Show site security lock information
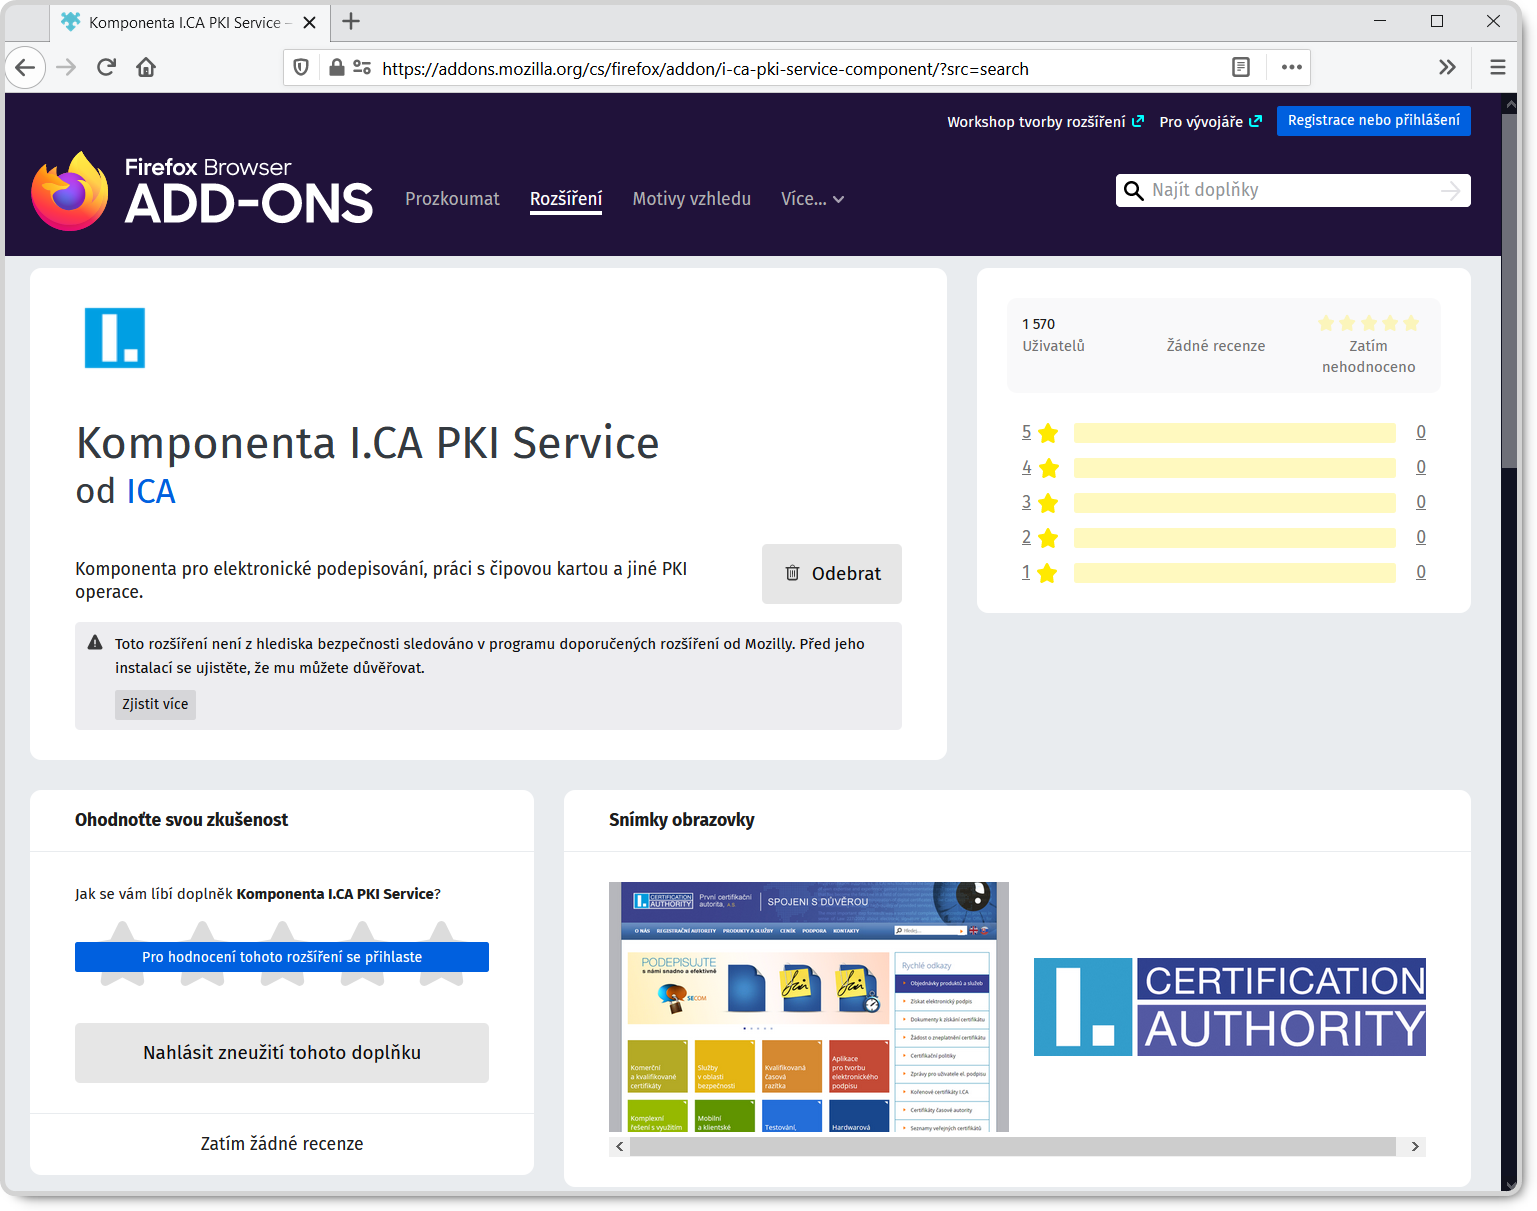The width and height of the screenshot is (1537, 1211). point(337,68)
